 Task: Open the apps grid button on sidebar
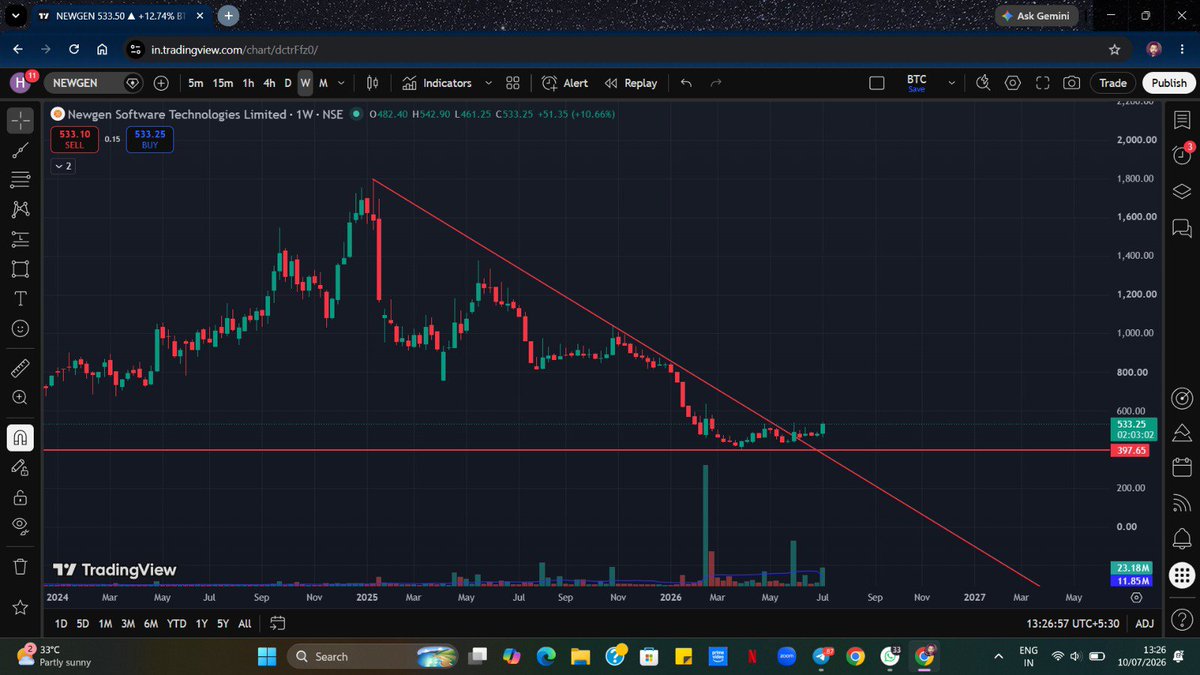[1181, 575]
